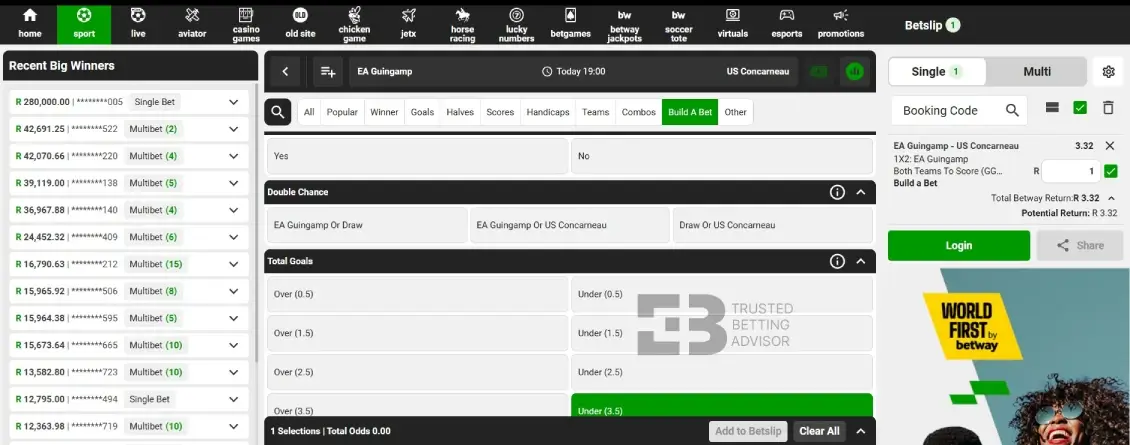1130x445 pixels.
Task: Select Over (2.5) total goals
Action: [x=417, y=372]
